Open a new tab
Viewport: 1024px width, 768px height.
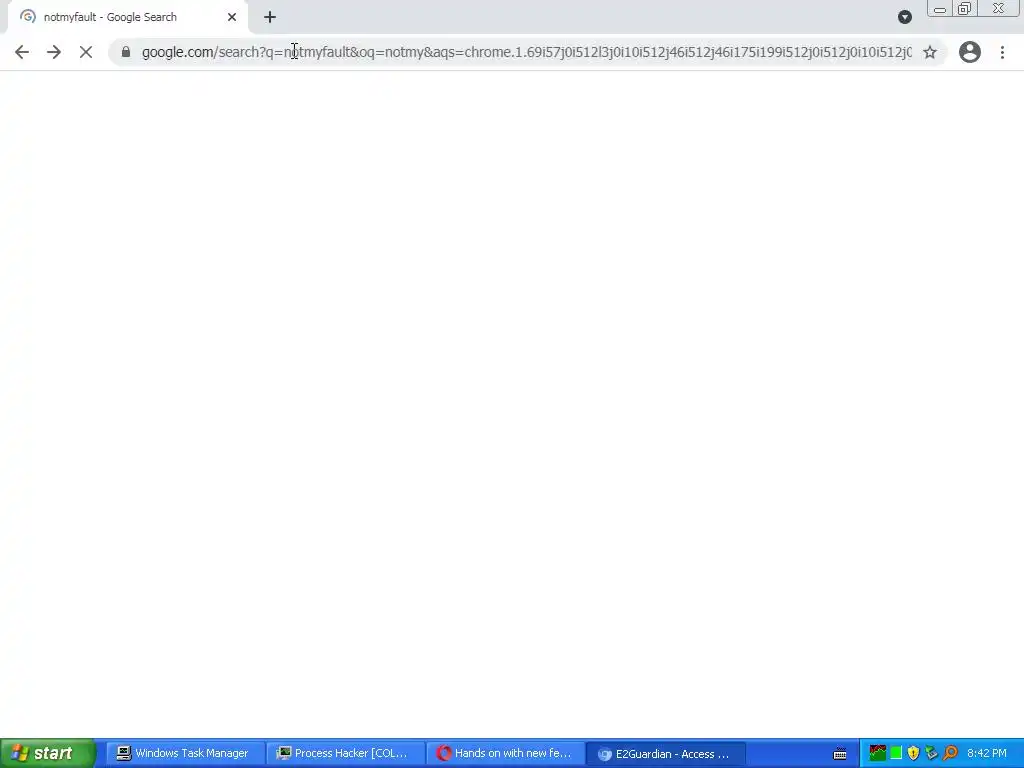270,17
